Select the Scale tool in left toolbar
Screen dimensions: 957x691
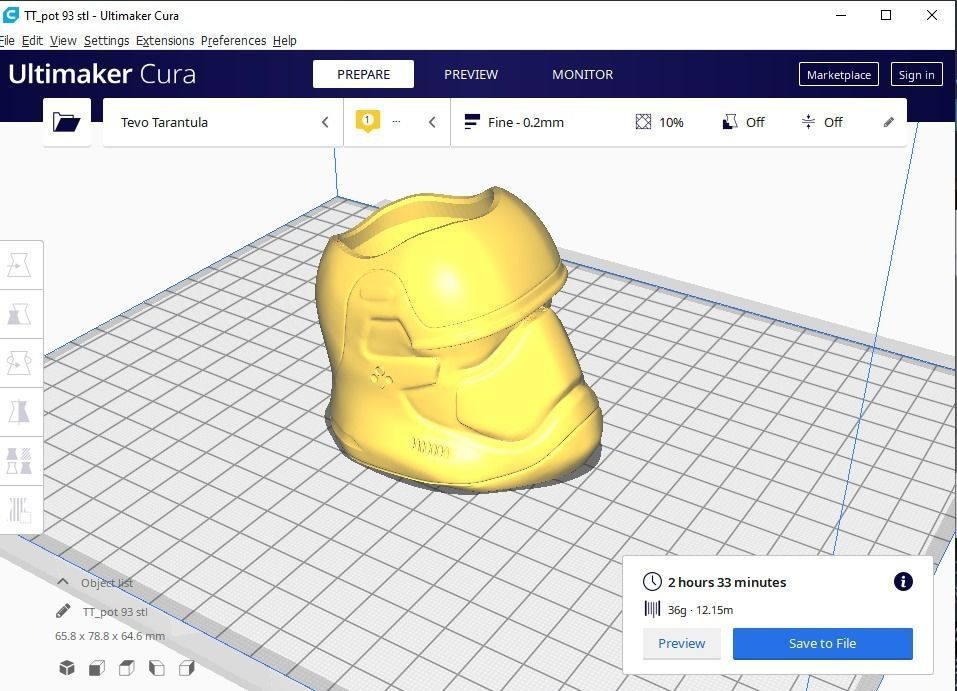tap(20, 314)
